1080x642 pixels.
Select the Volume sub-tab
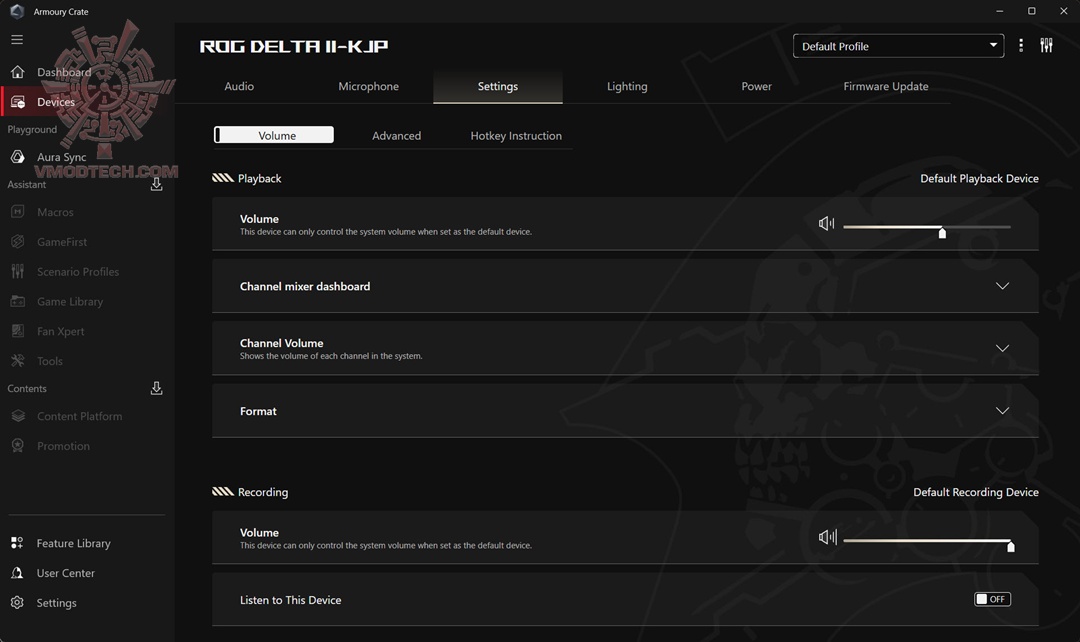[274, 135]
